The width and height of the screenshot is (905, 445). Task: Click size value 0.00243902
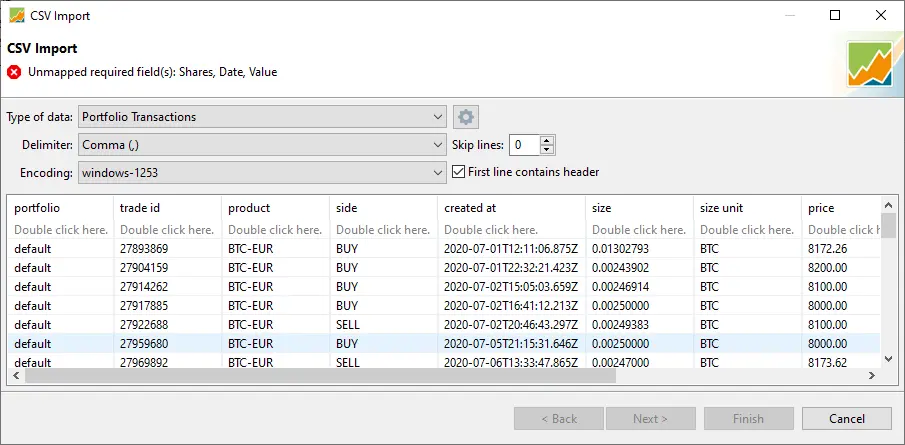(x=620, y=268)
